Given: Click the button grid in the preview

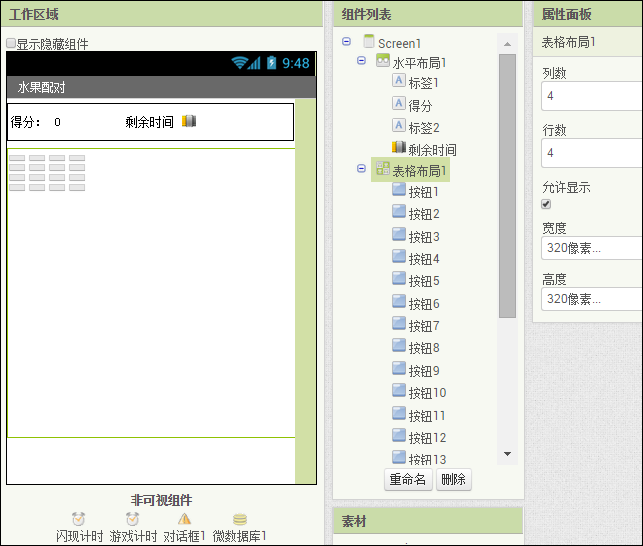Looking at the screenshot, I should 47,173.
